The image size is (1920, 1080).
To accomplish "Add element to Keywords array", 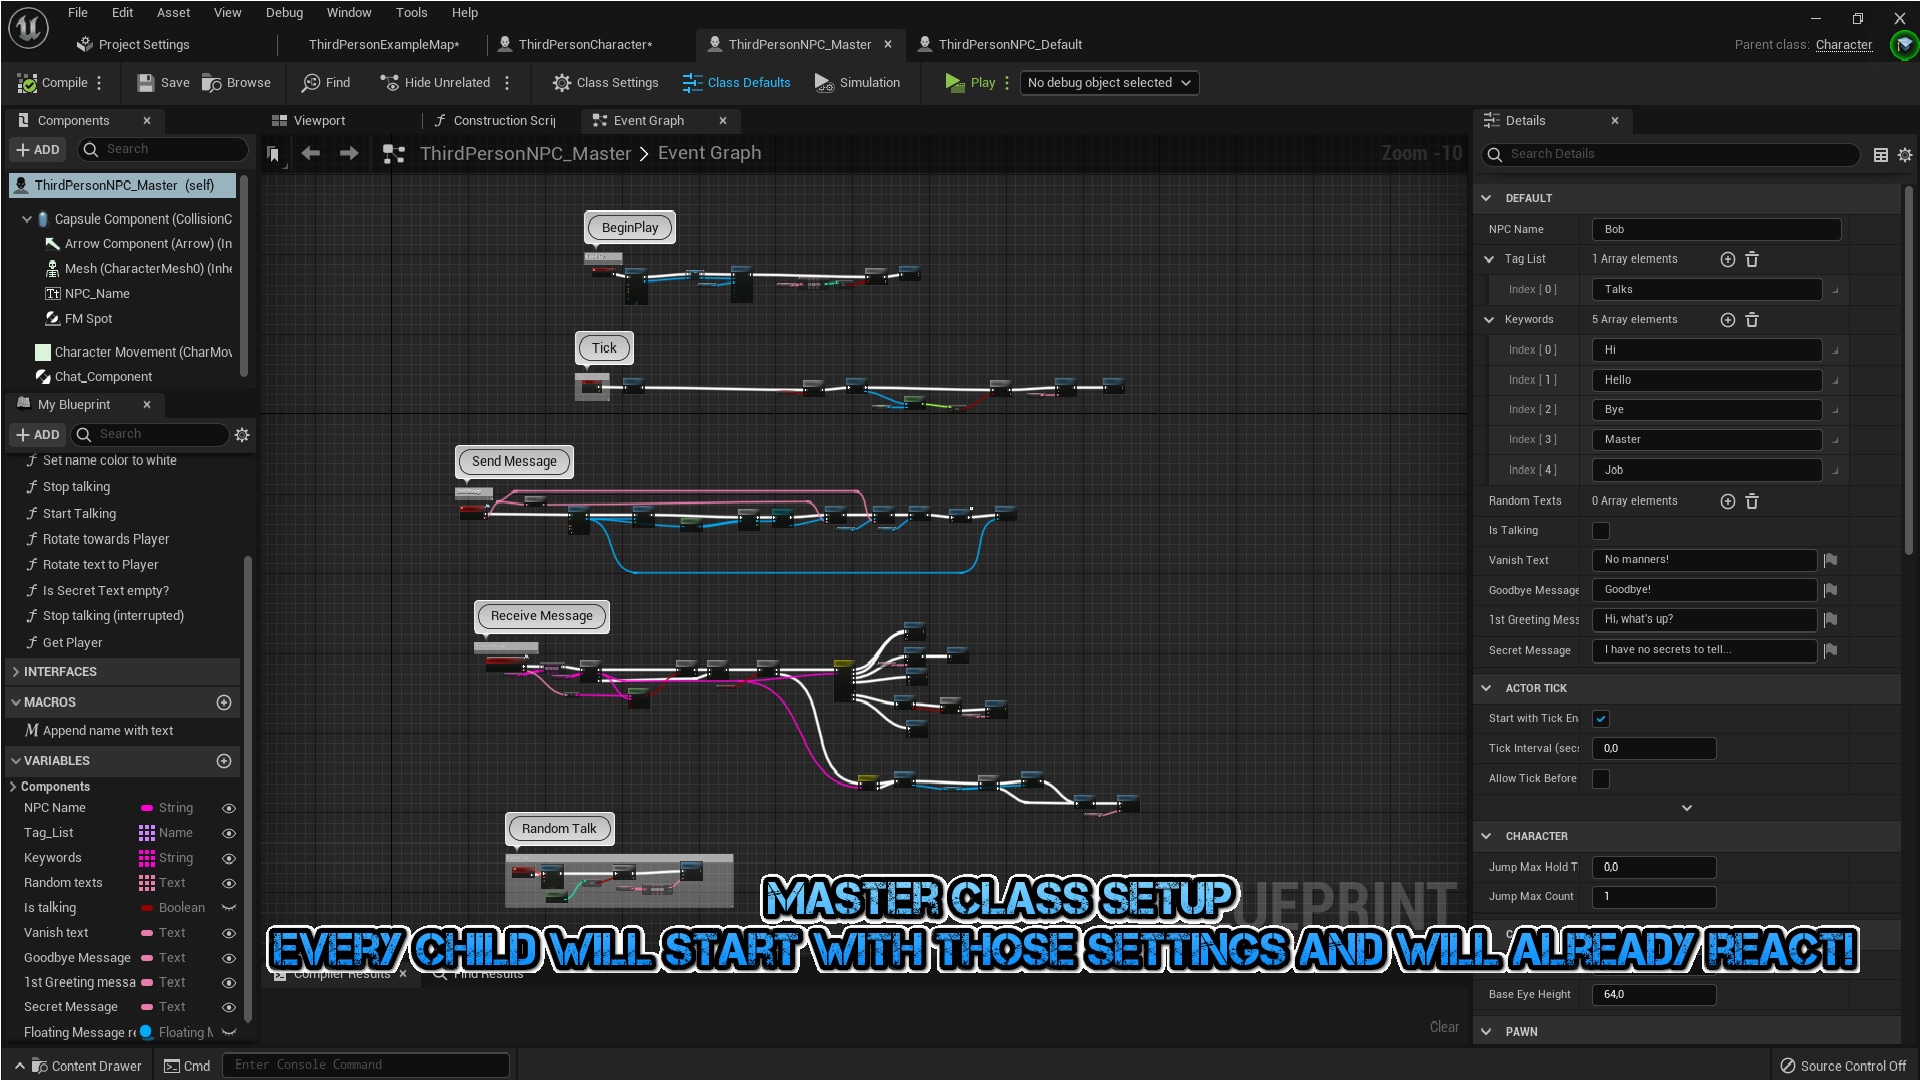I will click(x=1727, y=320).
